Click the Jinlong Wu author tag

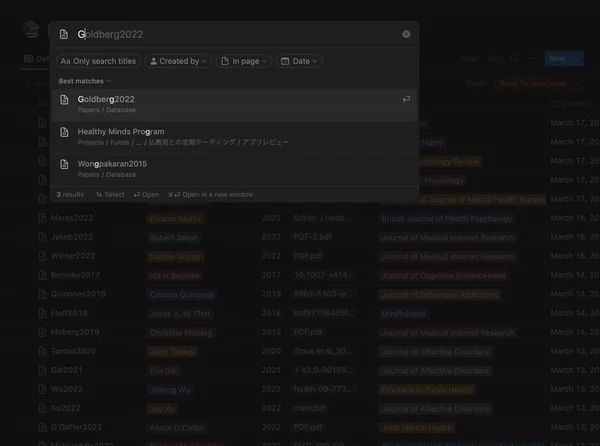pos(170,390)
